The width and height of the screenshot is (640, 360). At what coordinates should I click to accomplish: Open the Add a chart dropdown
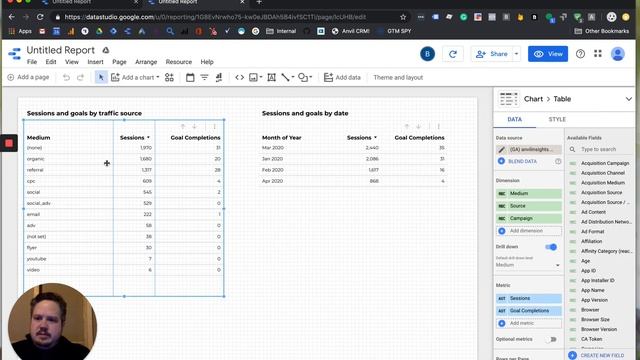tap(135, 77)
